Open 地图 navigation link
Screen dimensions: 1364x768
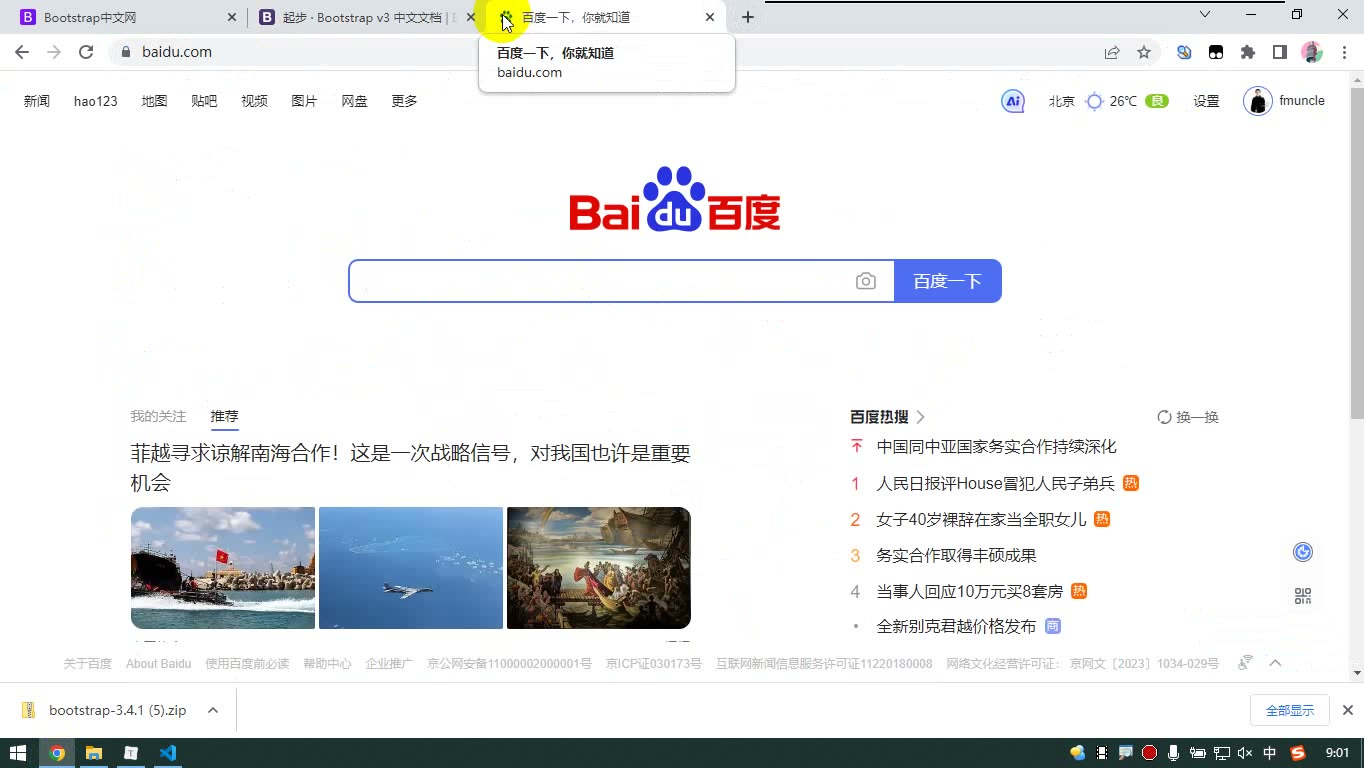154,101
